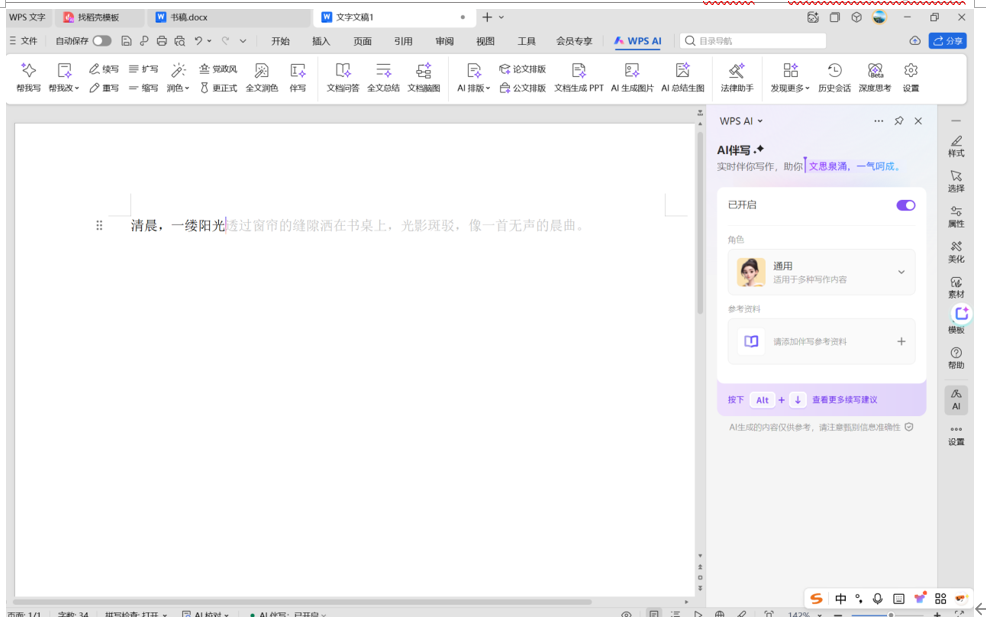Open the 法律助手 legal assistant
The height and width of the screenshot is (619, 986).
point(736,77)
